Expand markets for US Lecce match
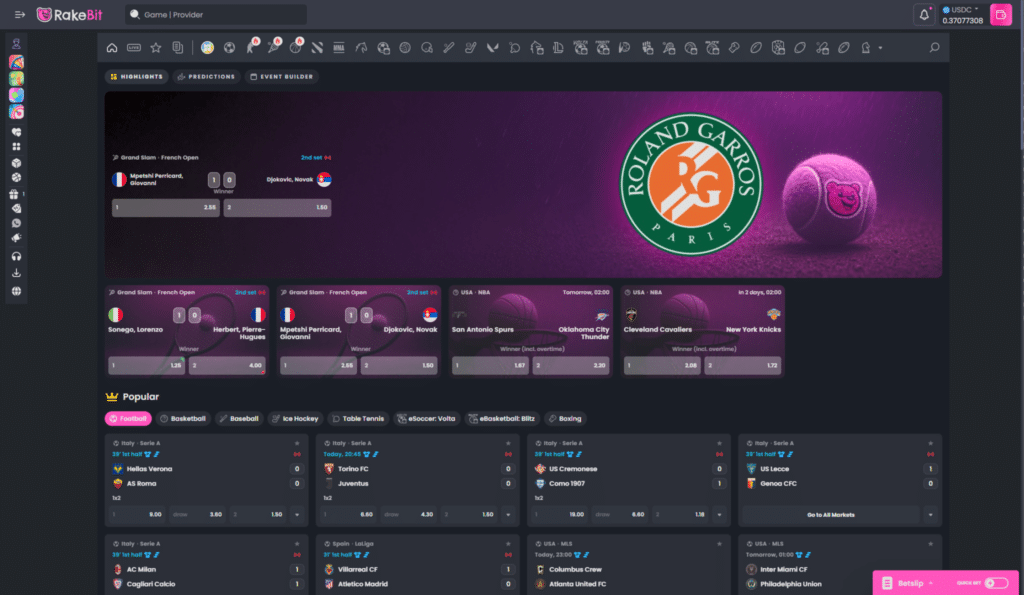1024x595 pixels. click(931, 515)
